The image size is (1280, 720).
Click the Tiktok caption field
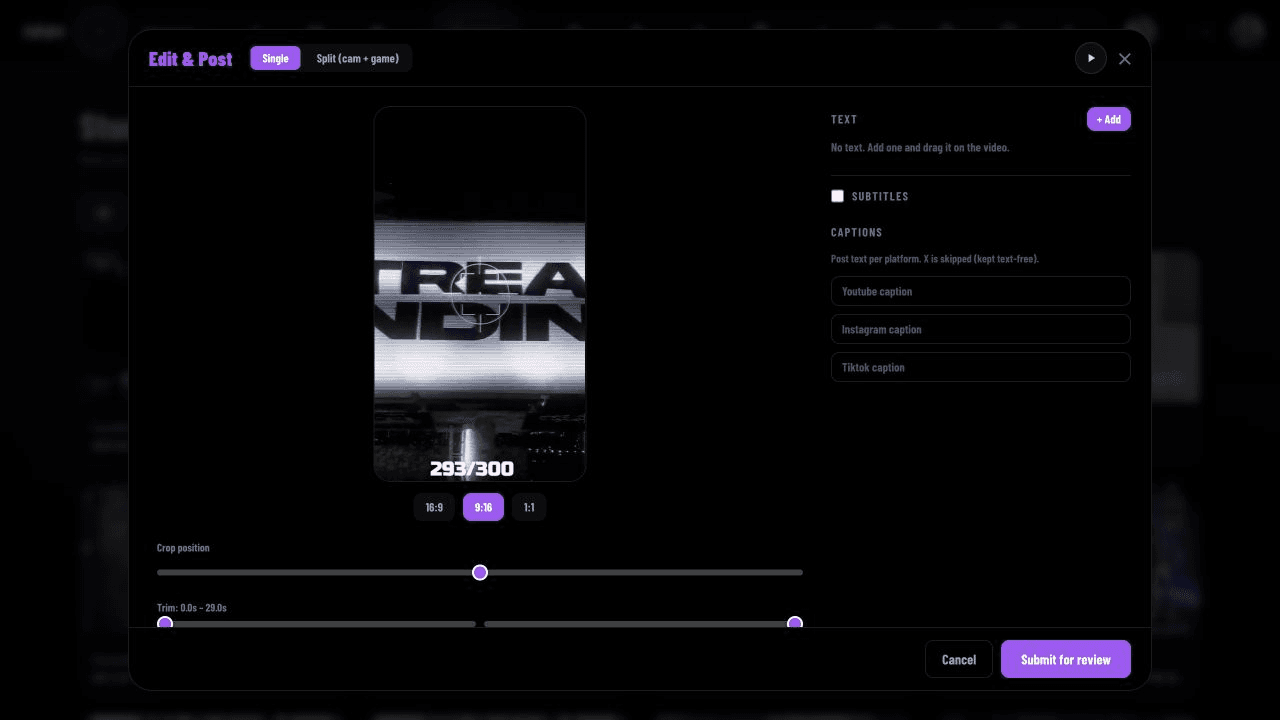pos(981,367)
